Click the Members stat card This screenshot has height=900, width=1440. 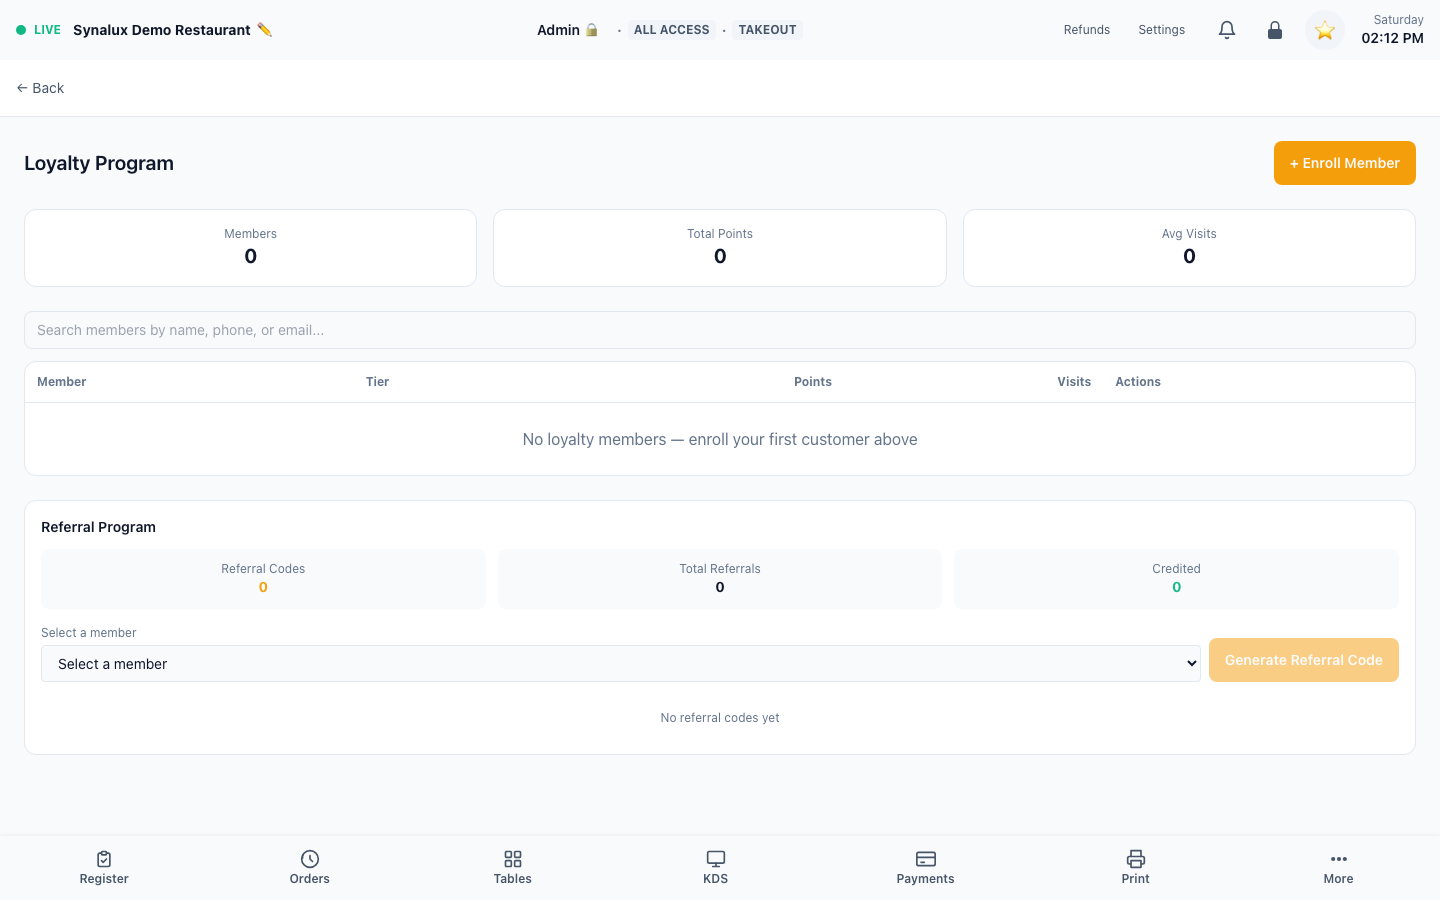pyautogui.click(x=250, y=248)
